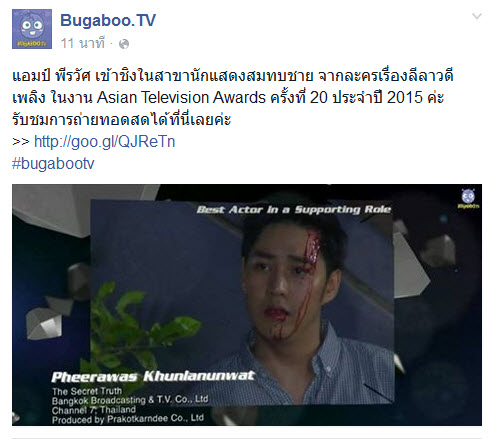This screenshot has width=491, height=439.
Task: Click the Asian Television Awards text in post
Action: point(181,98)
